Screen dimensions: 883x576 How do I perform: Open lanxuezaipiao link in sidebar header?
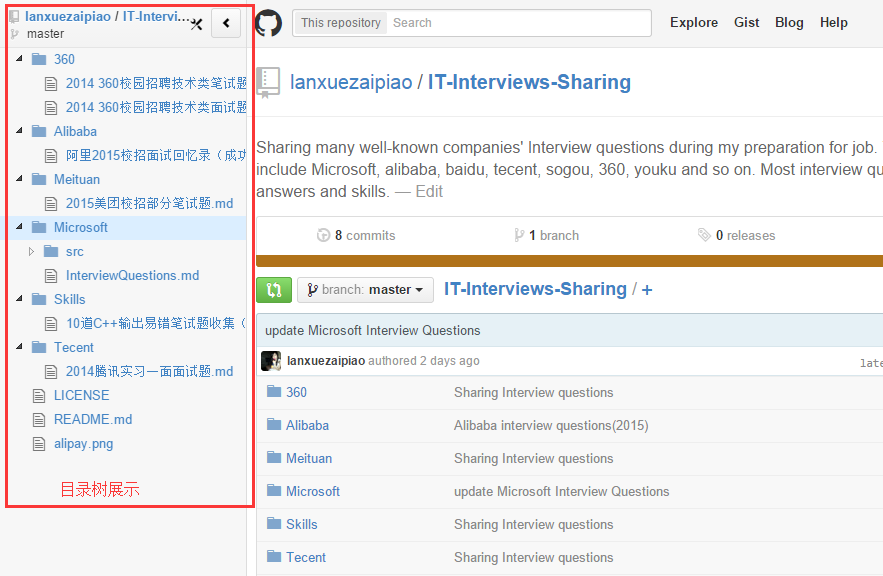pos(68,16)
